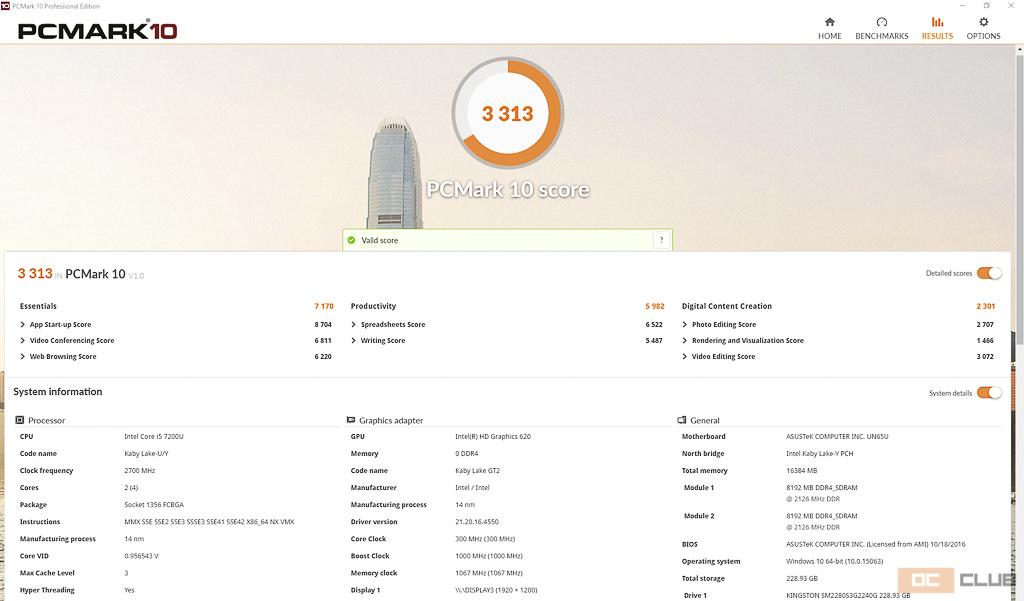This screenshot has height=601, width=1024.
Task: Click the Motherboard 'ASUSTeK COMPUTER INC. UN65U' value
Action: pyautogui.click(x=837, y=436)
